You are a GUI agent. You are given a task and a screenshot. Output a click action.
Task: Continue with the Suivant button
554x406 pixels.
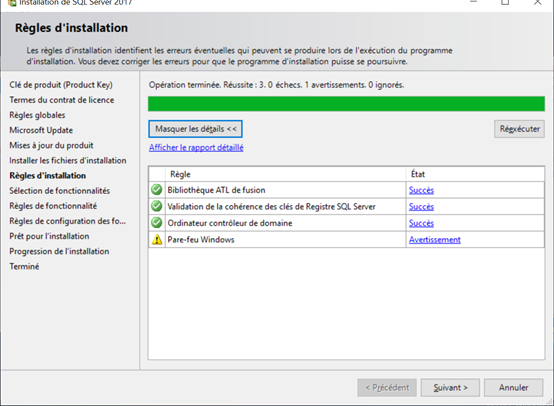point(450,388)
